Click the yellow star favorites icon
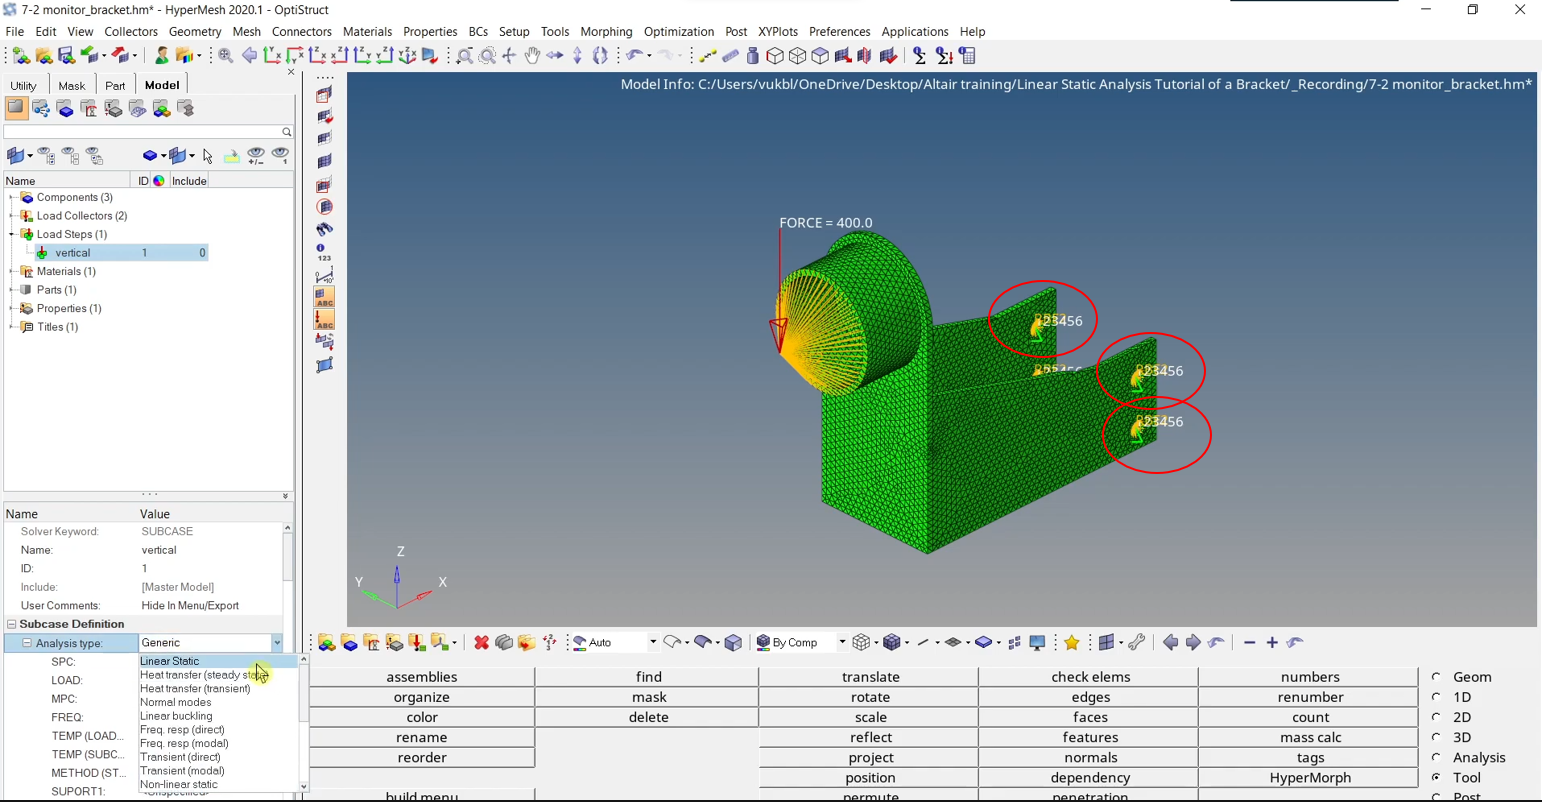The height and width of the screenshot is (802, 1542). tap(1072, 643)
